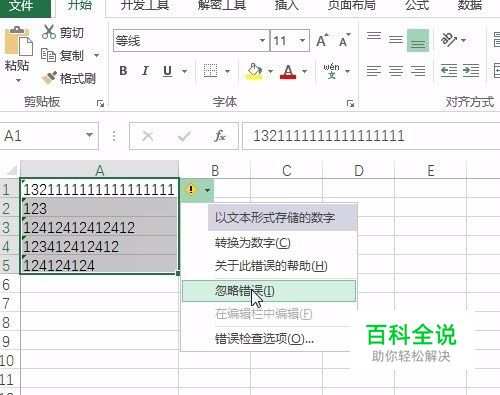The image size is (500, 395).
Task: Click the confirm checkmark in formula bar
Action: coord(184,136)
